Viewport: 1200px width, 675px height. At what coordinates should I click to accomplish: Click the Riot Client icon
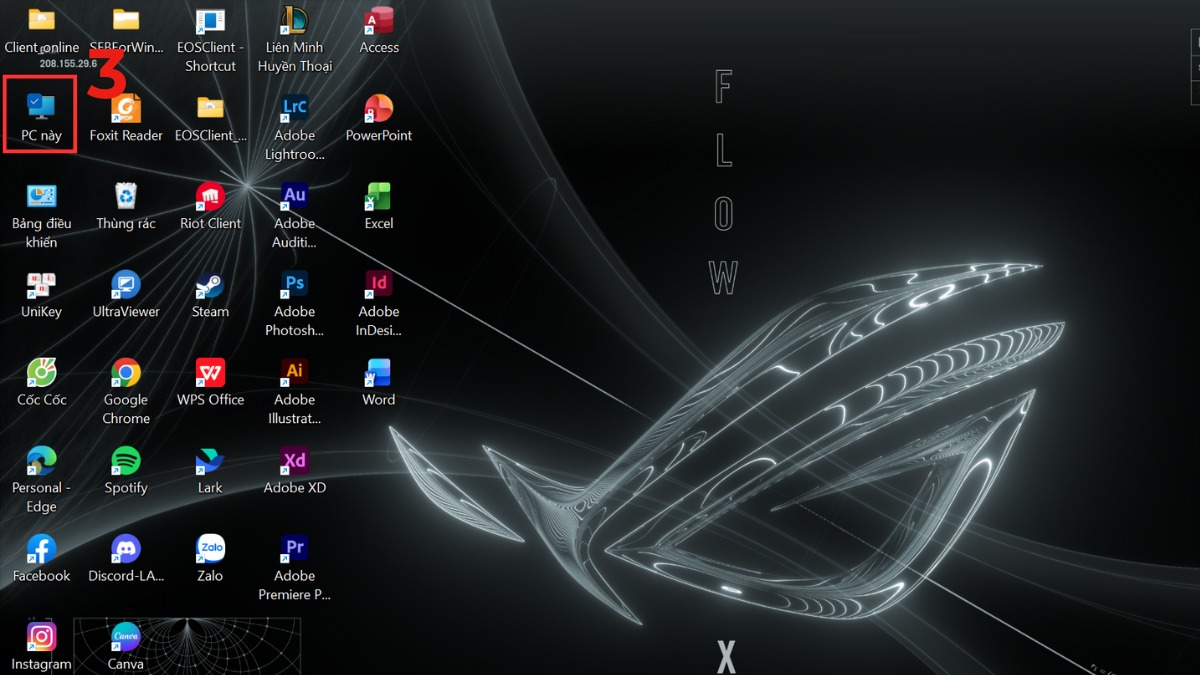tap(210, 196)
